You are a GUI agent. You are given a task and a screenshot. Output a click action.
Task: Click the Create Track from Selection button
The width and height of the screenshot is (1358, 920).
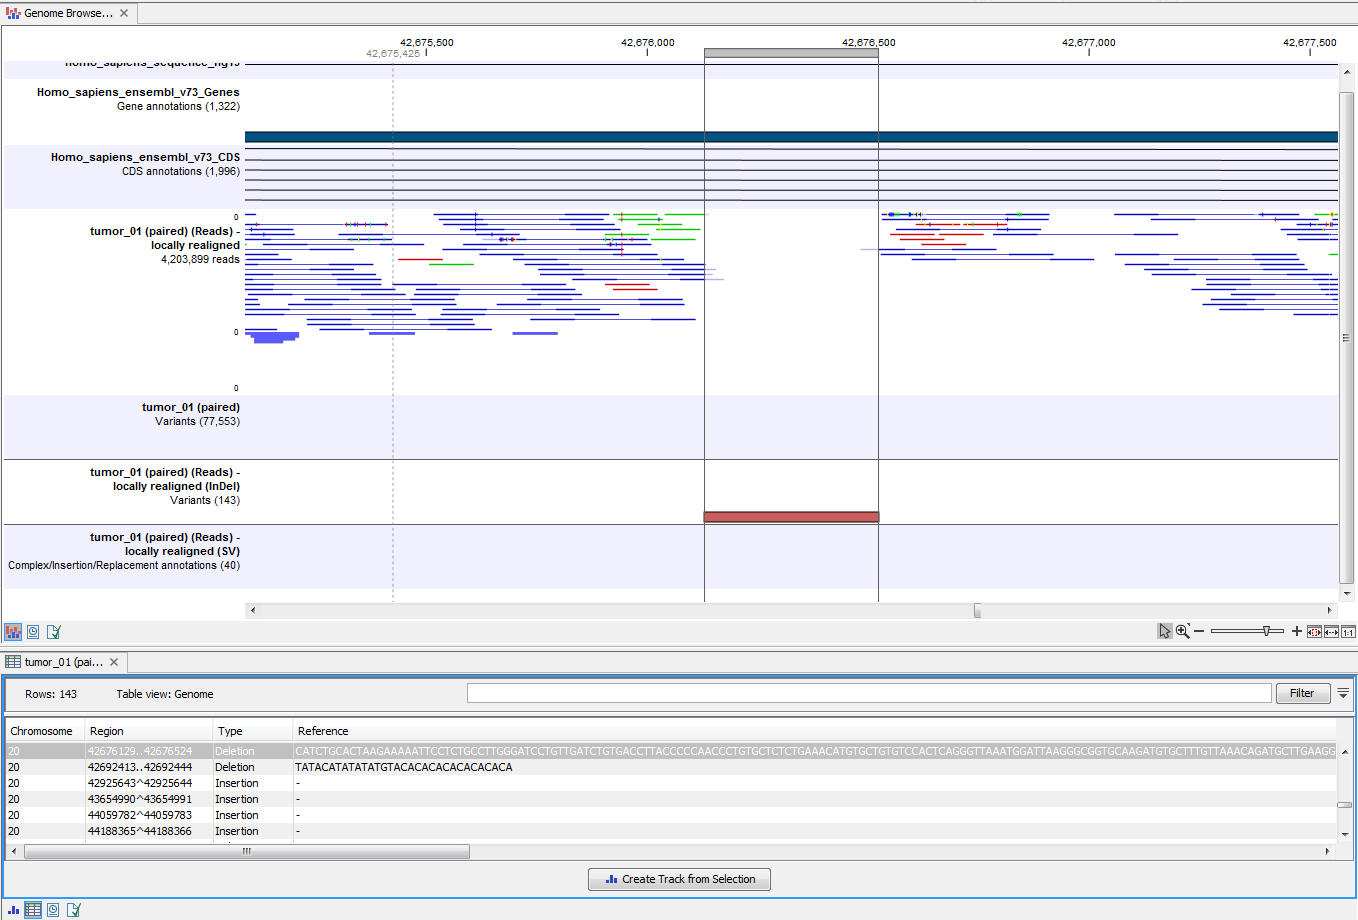click(679, 879)
